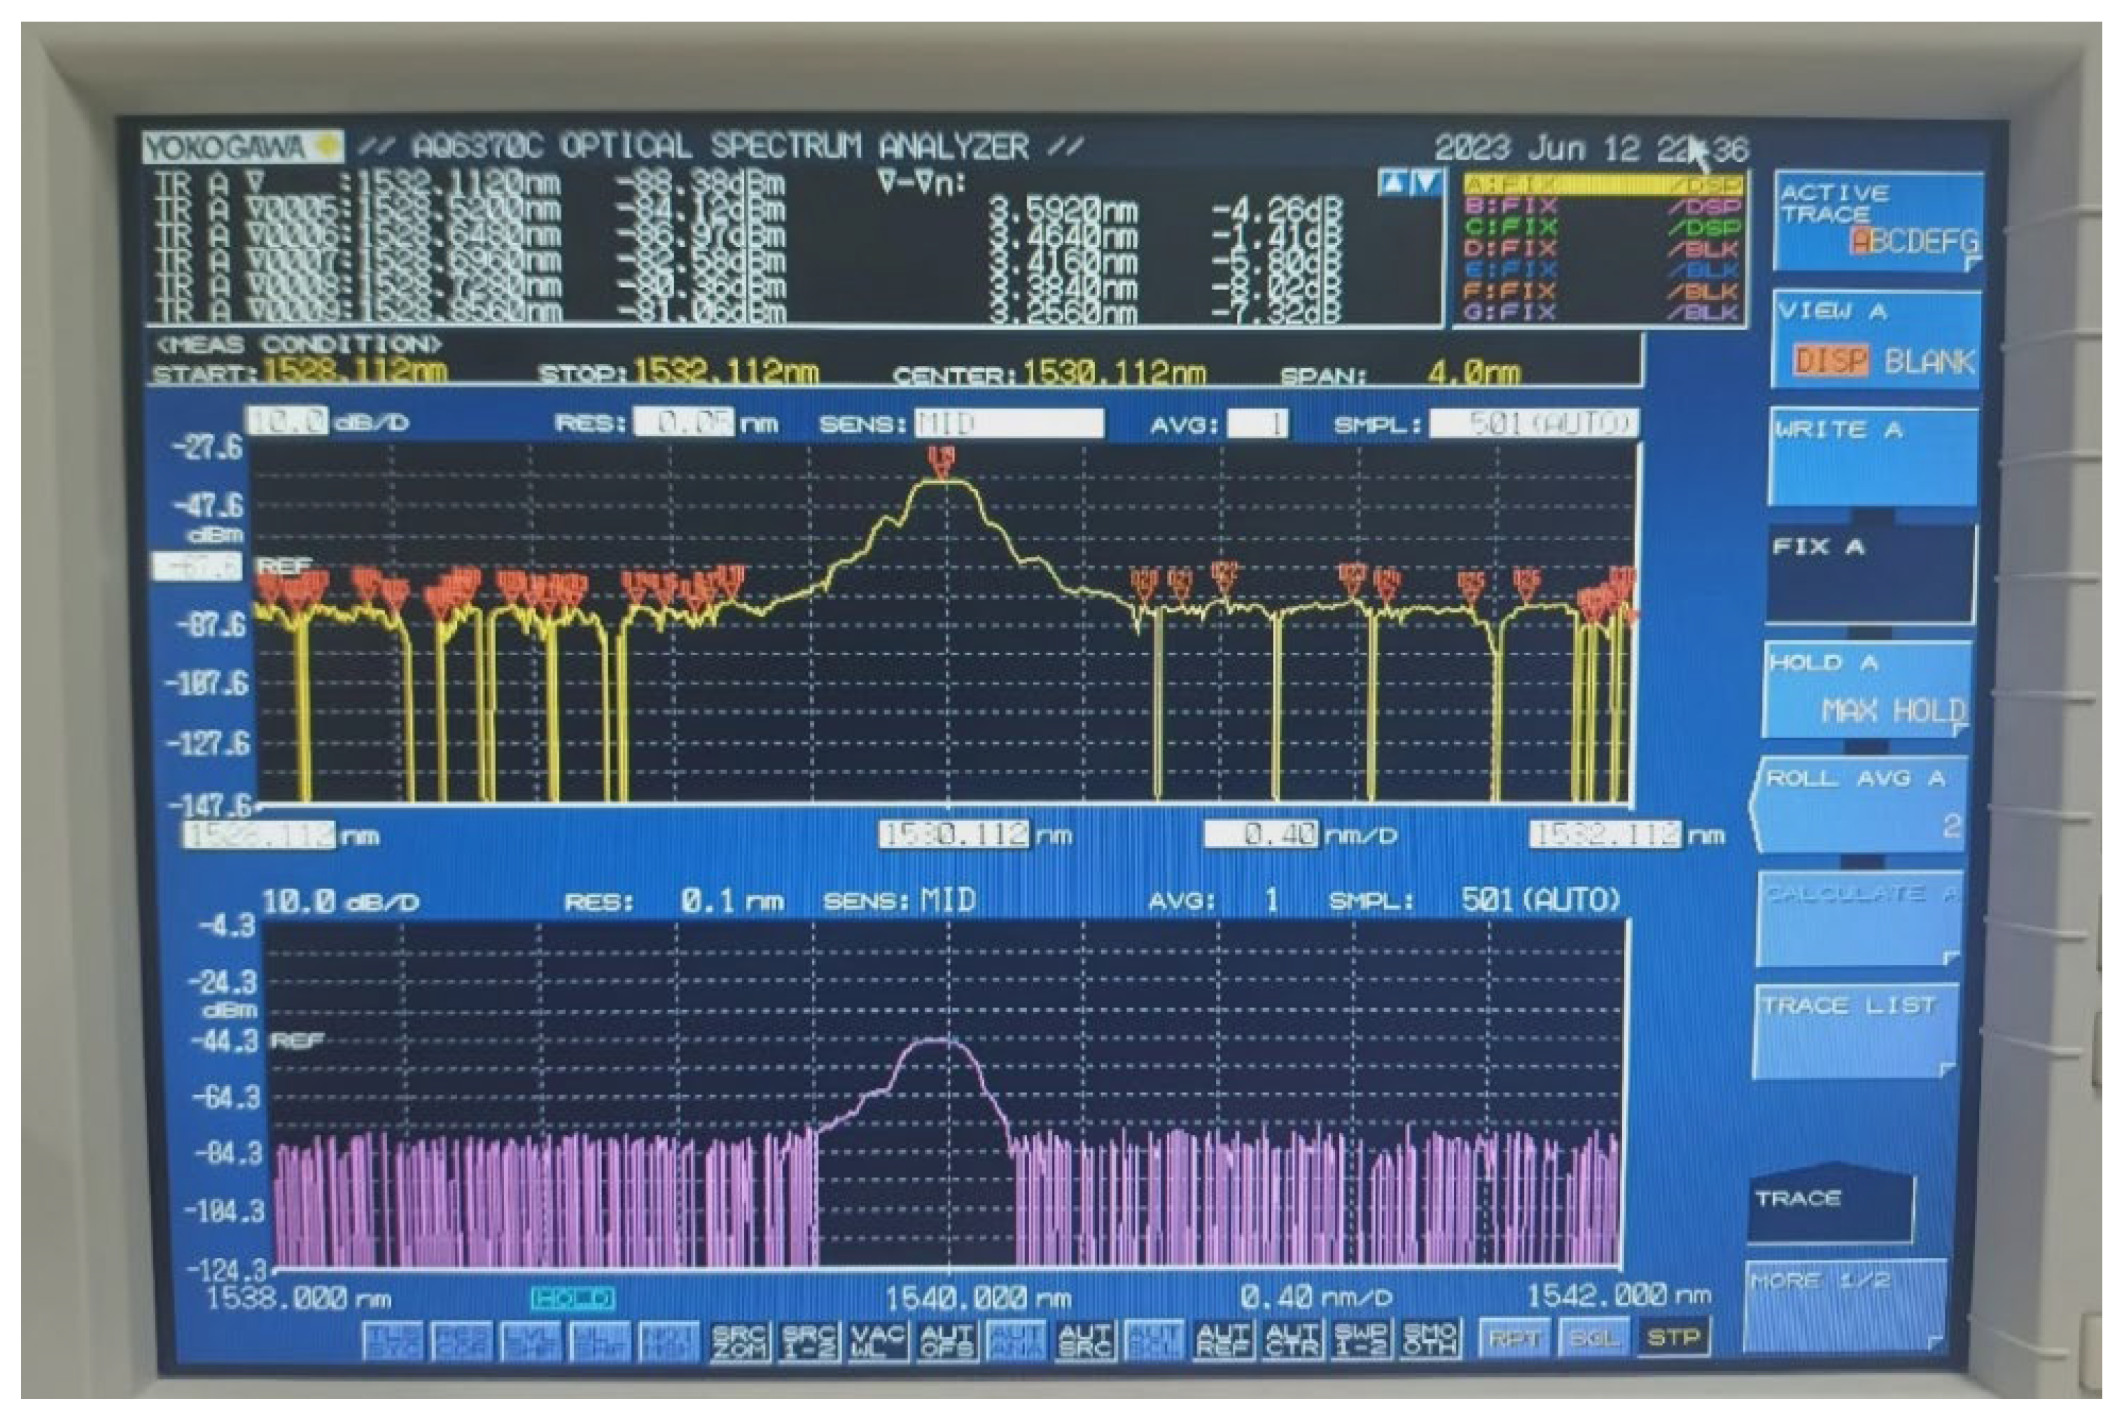
Task: Click marker list scroll down arrow
Action: (1426, 183)
